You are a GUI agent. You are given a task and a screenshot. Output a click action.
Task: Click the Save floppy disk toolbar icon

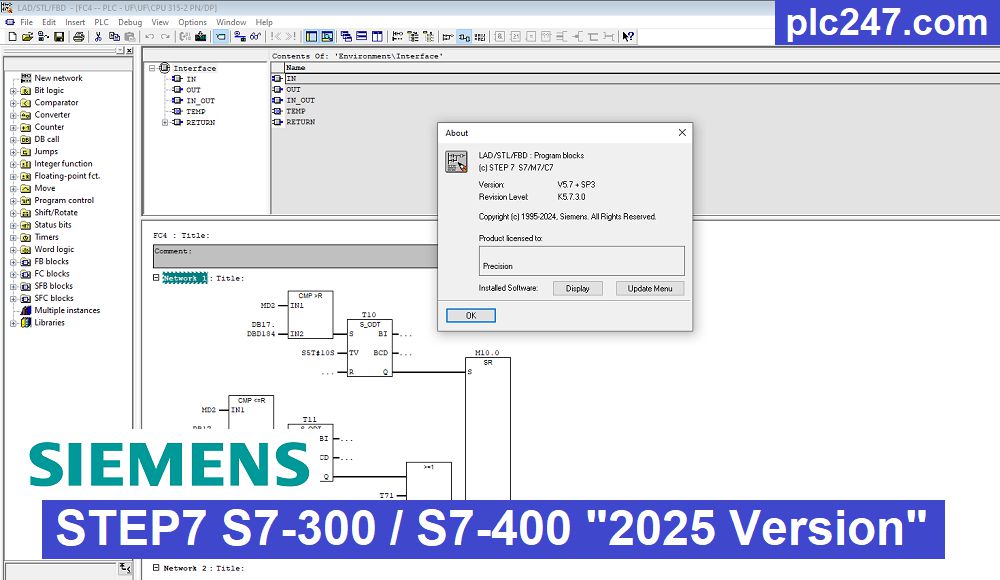point(59,37)
